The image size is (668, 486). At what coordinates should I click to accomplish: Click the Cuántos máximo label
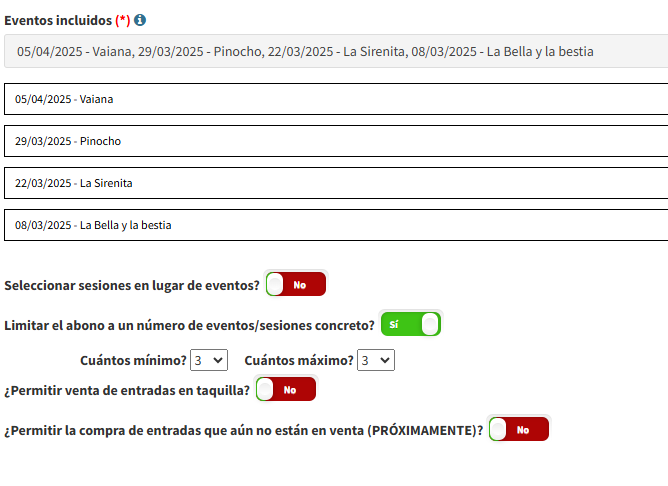point(299,360)
